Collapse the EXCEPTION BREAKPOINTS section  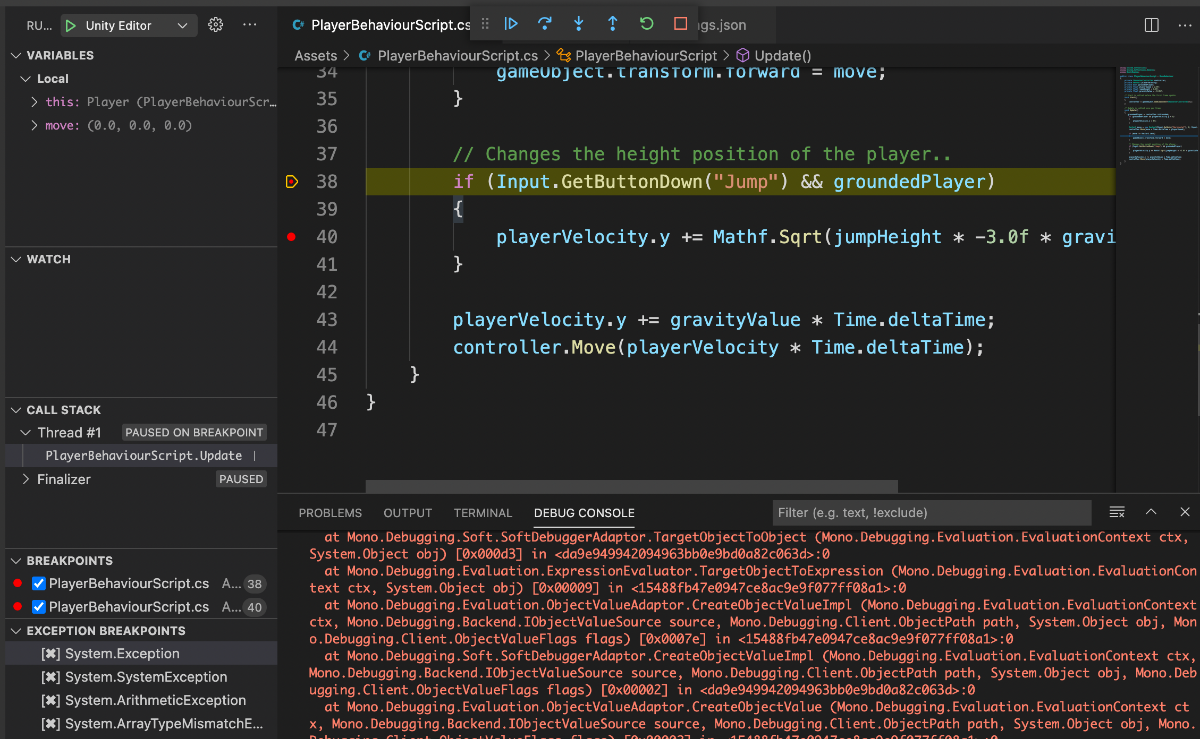pyautogui.click(x=15, y=631)
